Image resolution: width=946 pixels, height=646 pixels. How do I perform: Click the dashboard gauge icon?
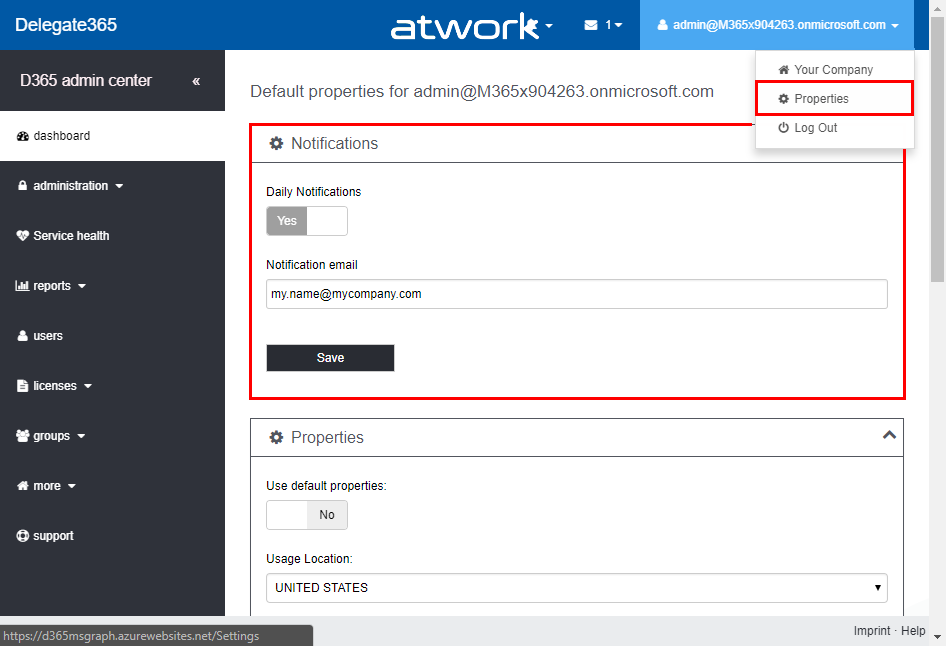[23, 136]
